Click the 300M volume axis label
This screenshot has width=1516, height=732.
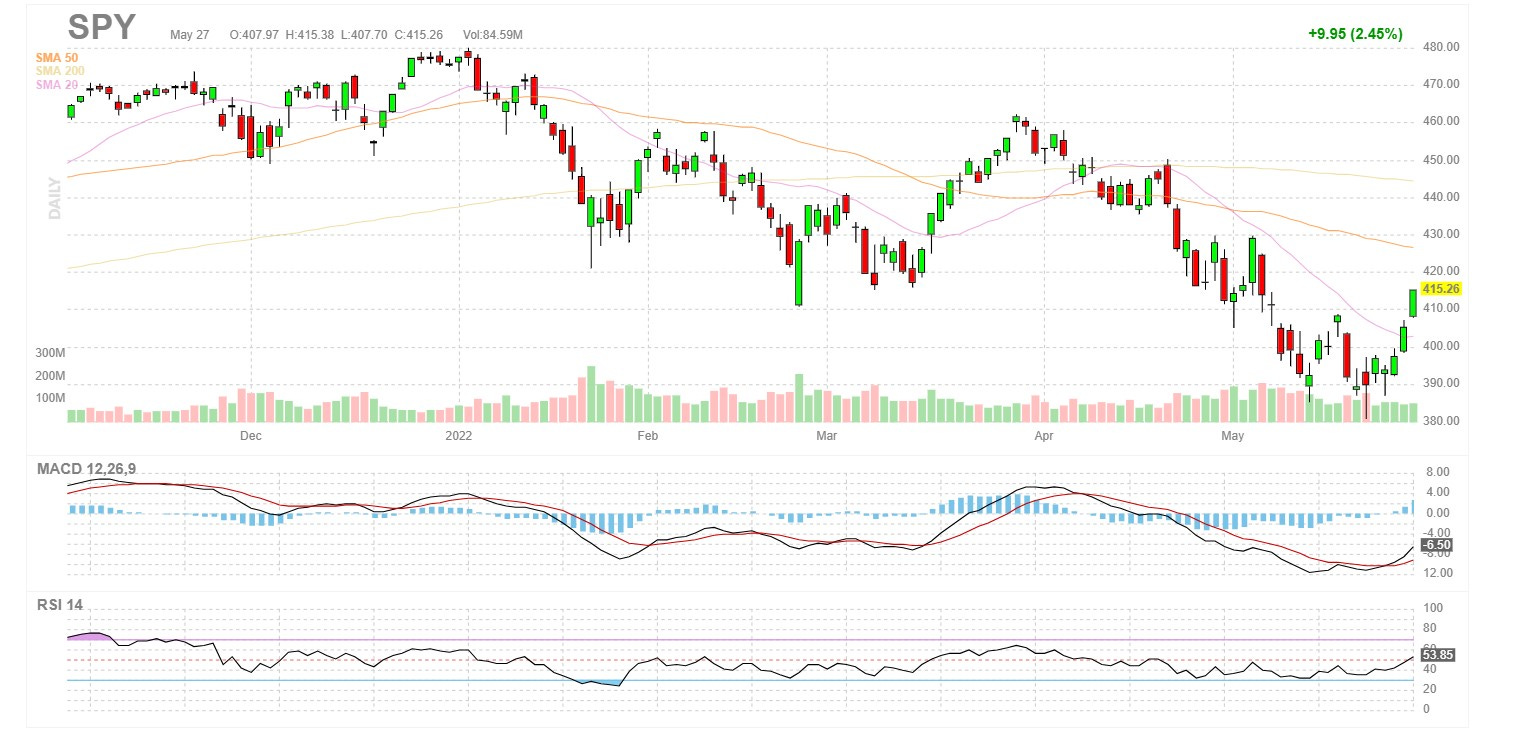pyautogui.click(x=52, y=353)
